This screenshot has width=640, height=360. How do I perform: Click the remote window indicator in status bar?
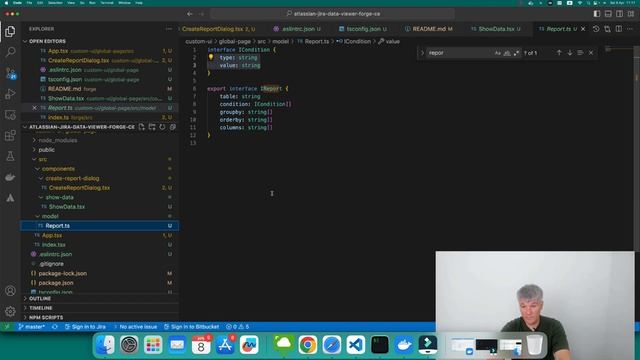coord(7,327)
